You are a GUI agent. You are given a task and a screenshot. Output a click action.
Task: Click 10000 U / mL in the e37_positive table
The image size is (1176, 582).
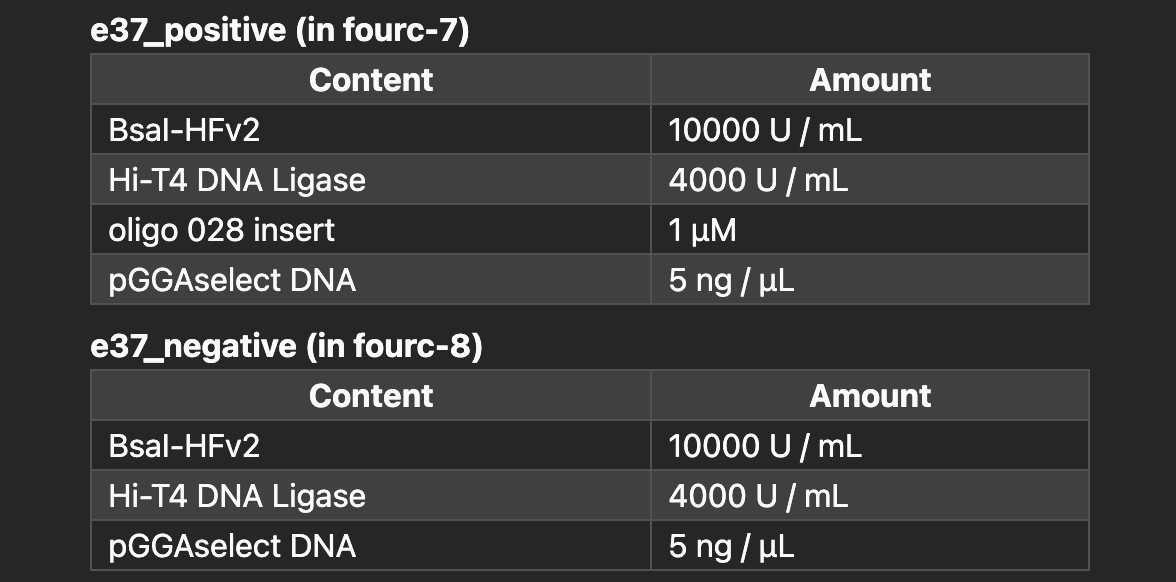(764, 130)
